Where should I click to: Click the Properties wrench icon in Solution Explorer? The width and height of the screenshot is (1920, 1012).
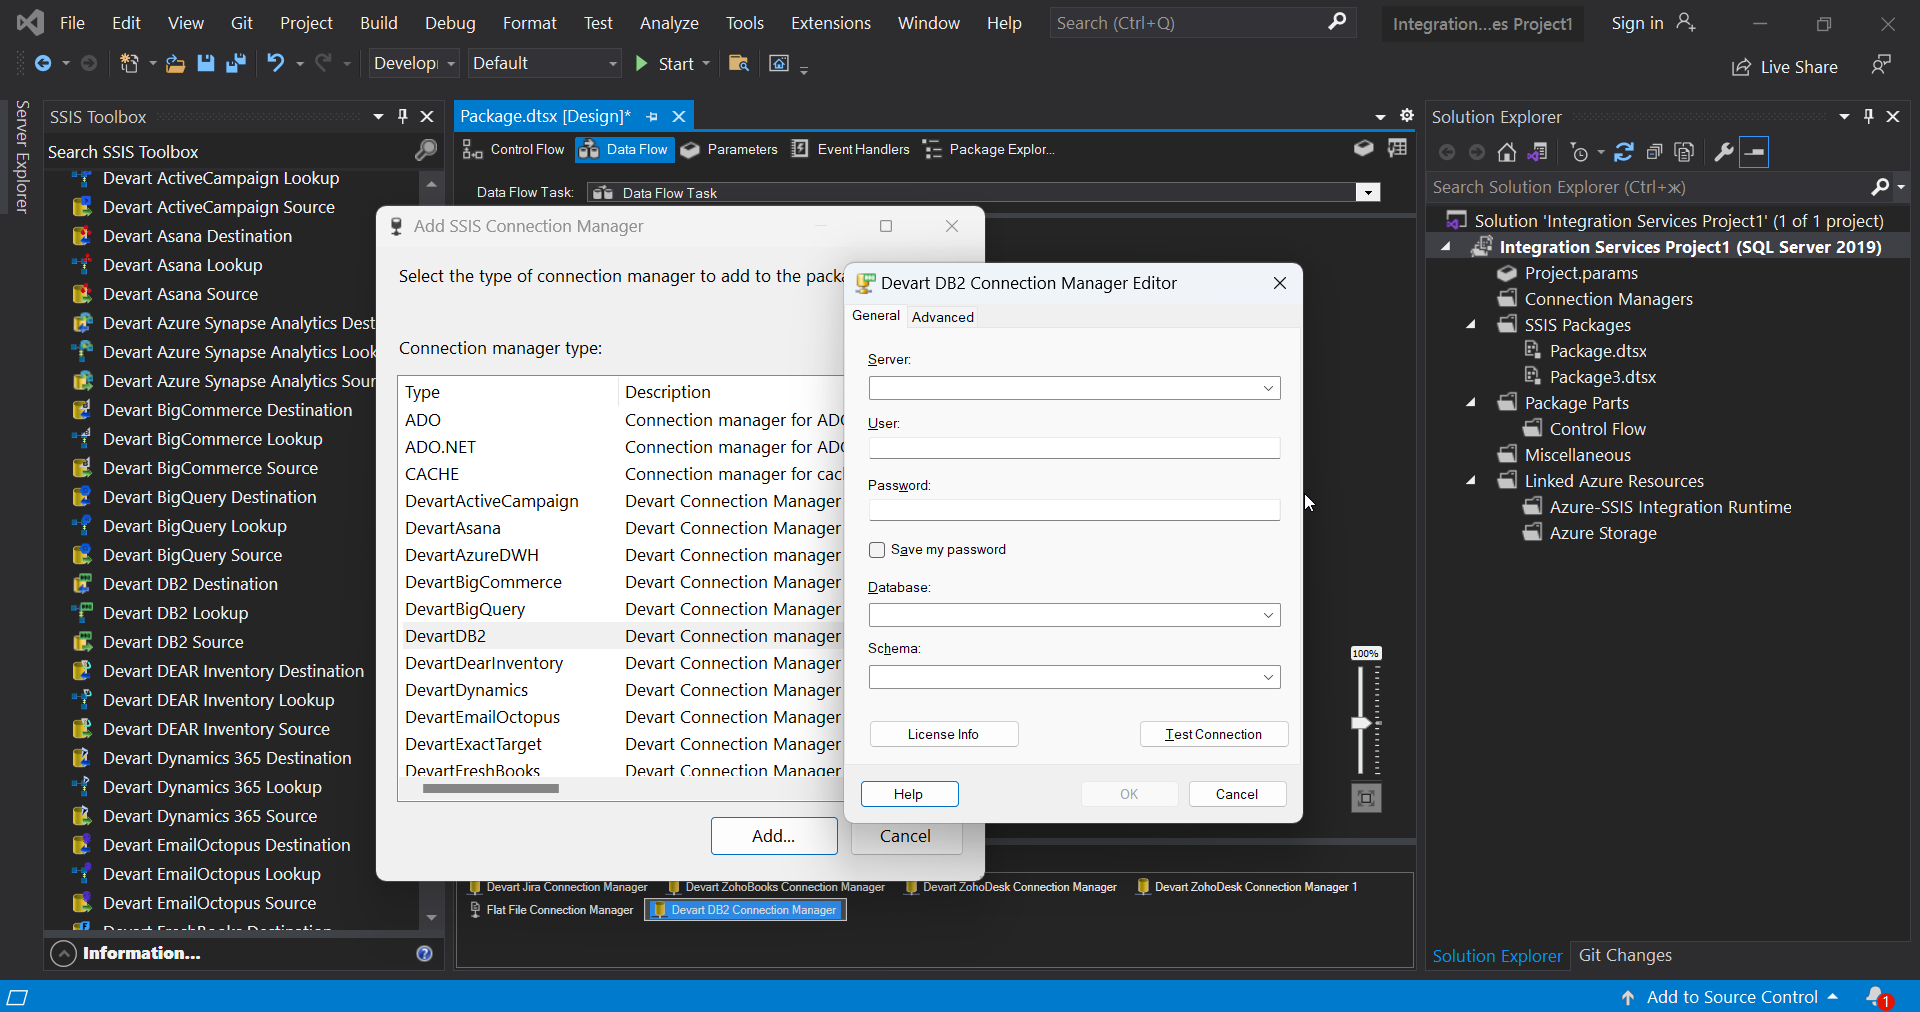1723,152
